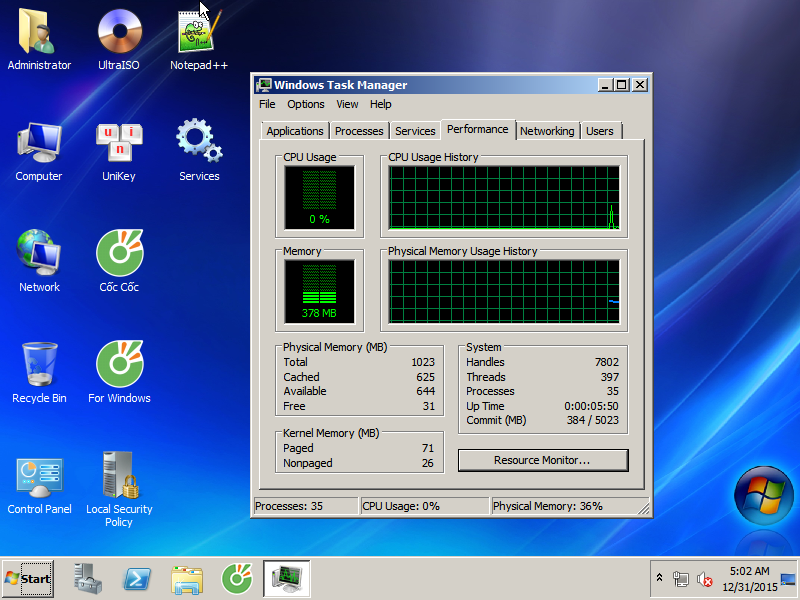Open Cốc Cốc from the taskbar
The width and height of the screenshot is (800, 600).
click(x=237, y=579)
